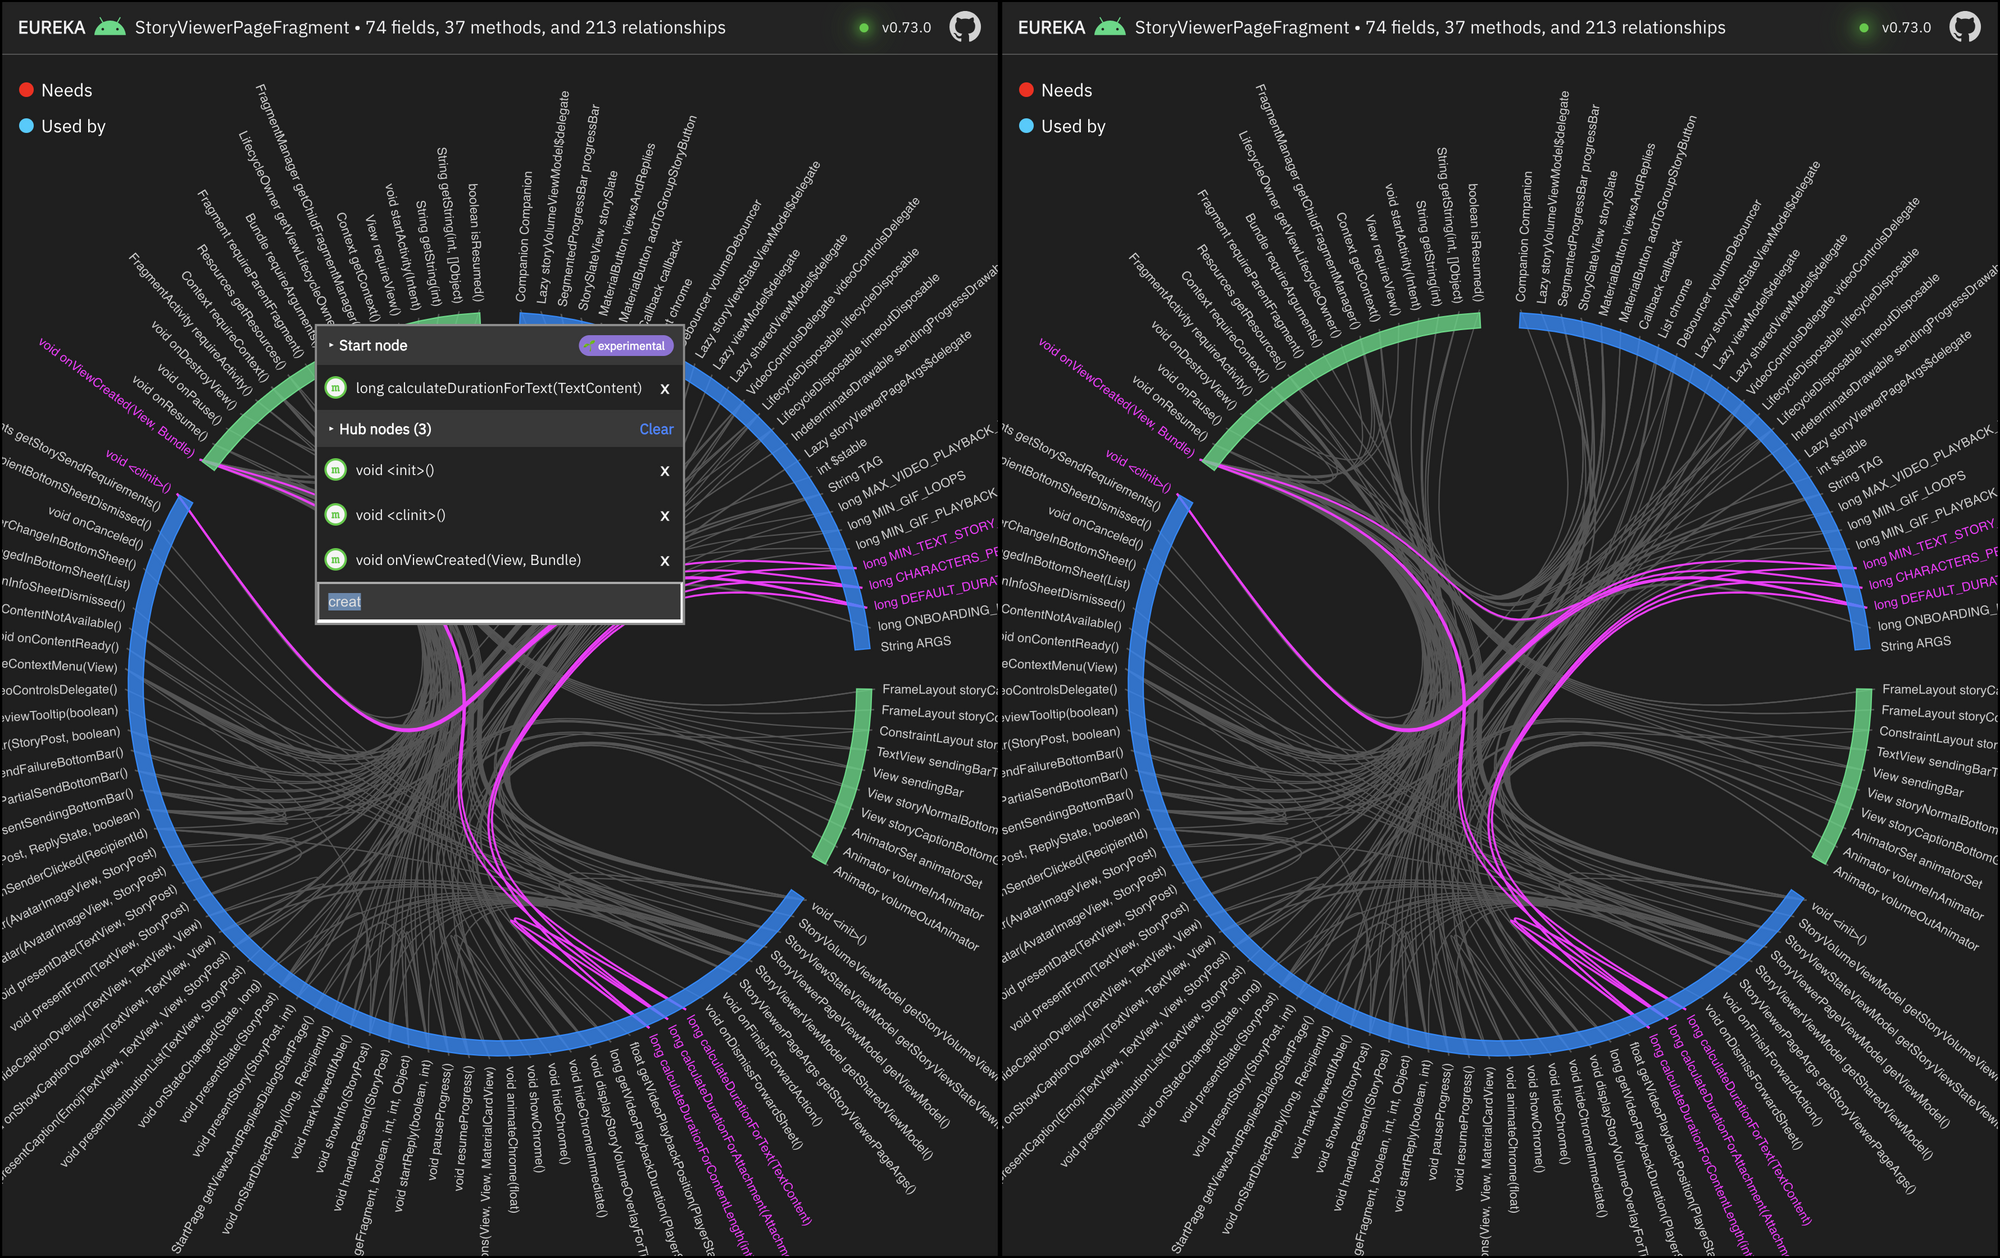Click the sprout icon on the experimental badge
Screen dimensions: 2000x1258
coord(591,345)
